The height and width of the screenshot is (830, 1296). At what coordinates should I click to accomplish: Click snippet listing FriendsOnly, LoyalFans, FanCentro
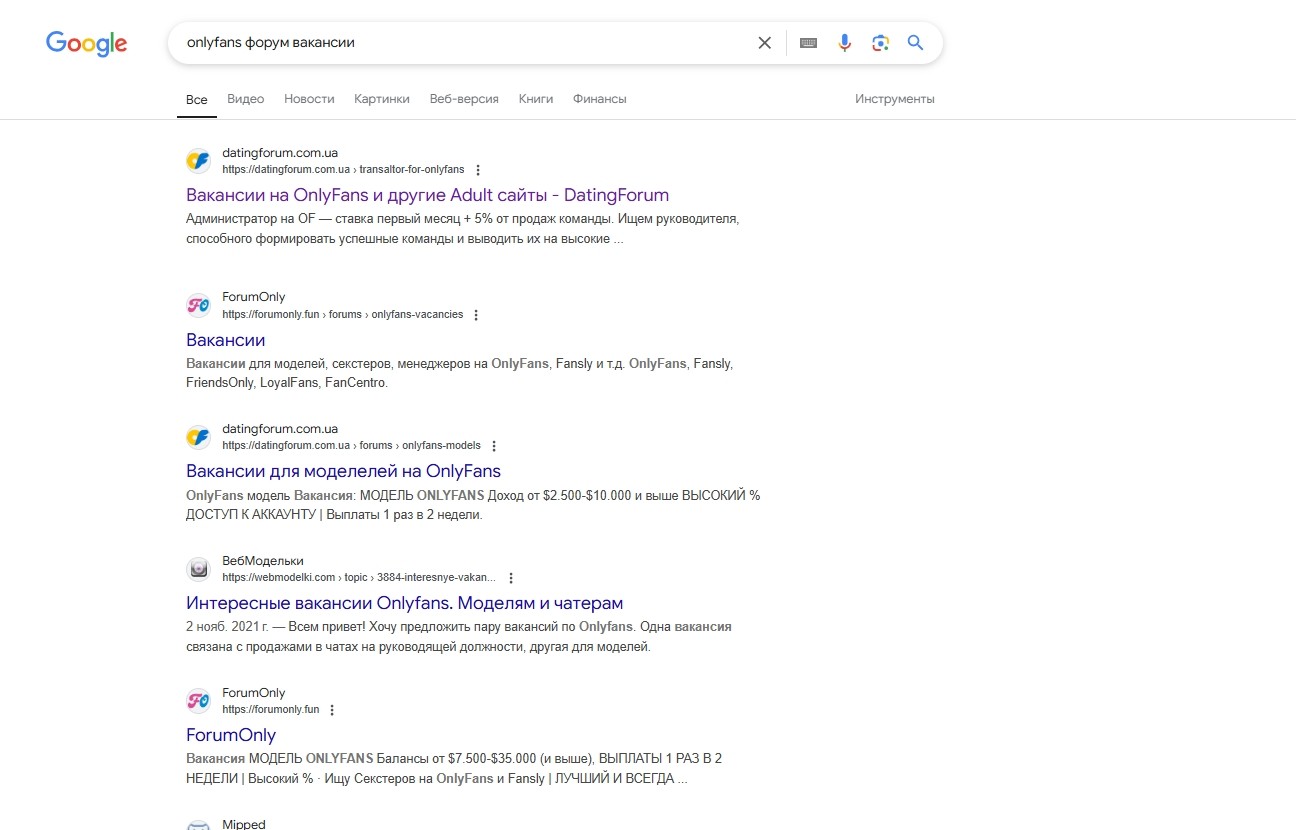[x=459, y=373]
